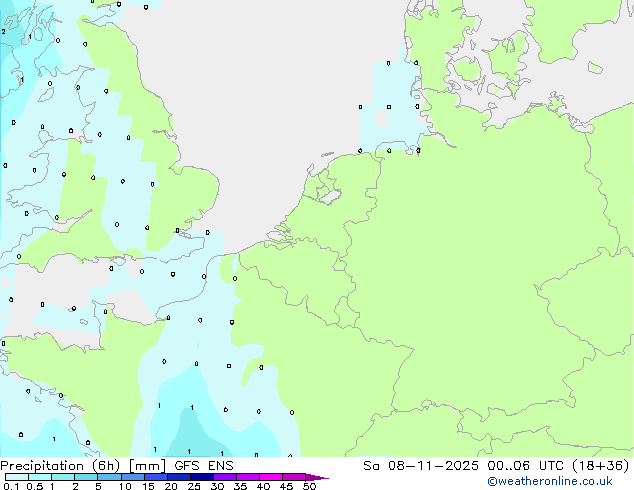Click the 0.1–0.5 mm legend color swatch
The image size is (634, 490).
(17, 477)
